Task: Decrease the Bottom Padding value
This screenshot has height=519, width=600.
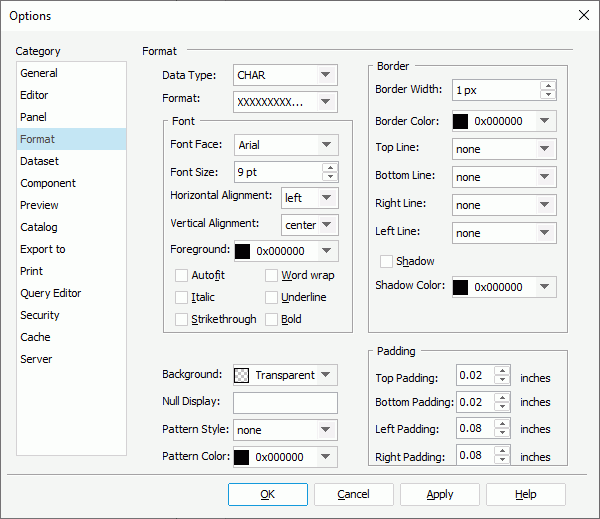Action: pyautogui.click(x=502, y=406)
